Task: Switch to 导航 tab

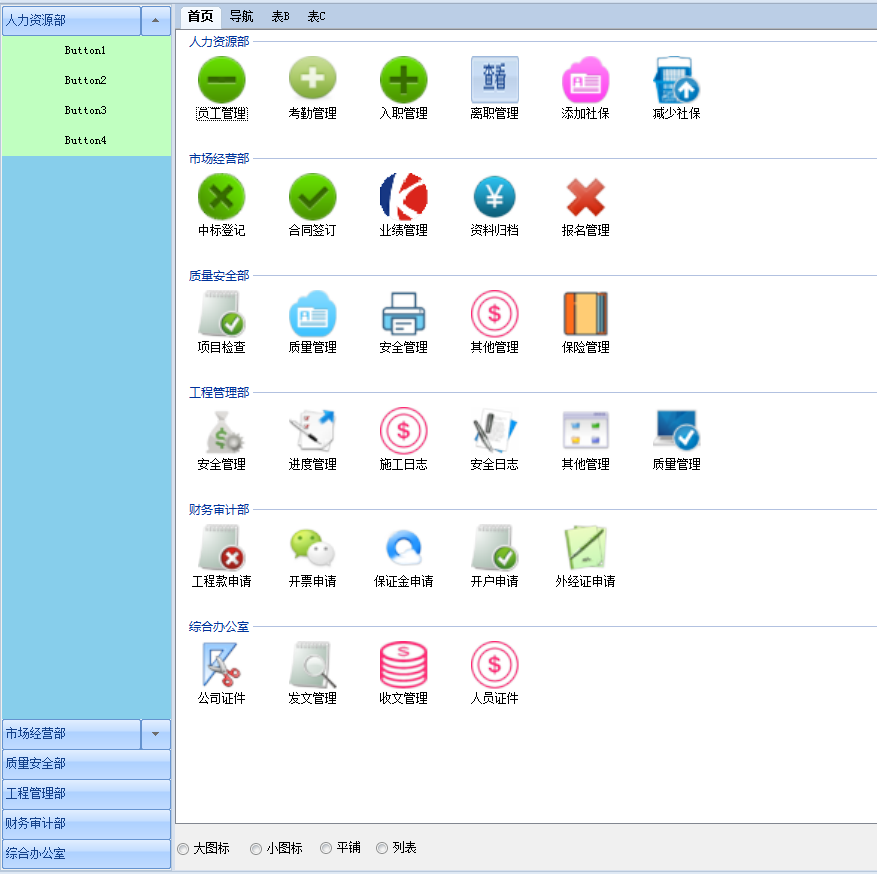Action: pyautogui.click(x=241, y=16)
